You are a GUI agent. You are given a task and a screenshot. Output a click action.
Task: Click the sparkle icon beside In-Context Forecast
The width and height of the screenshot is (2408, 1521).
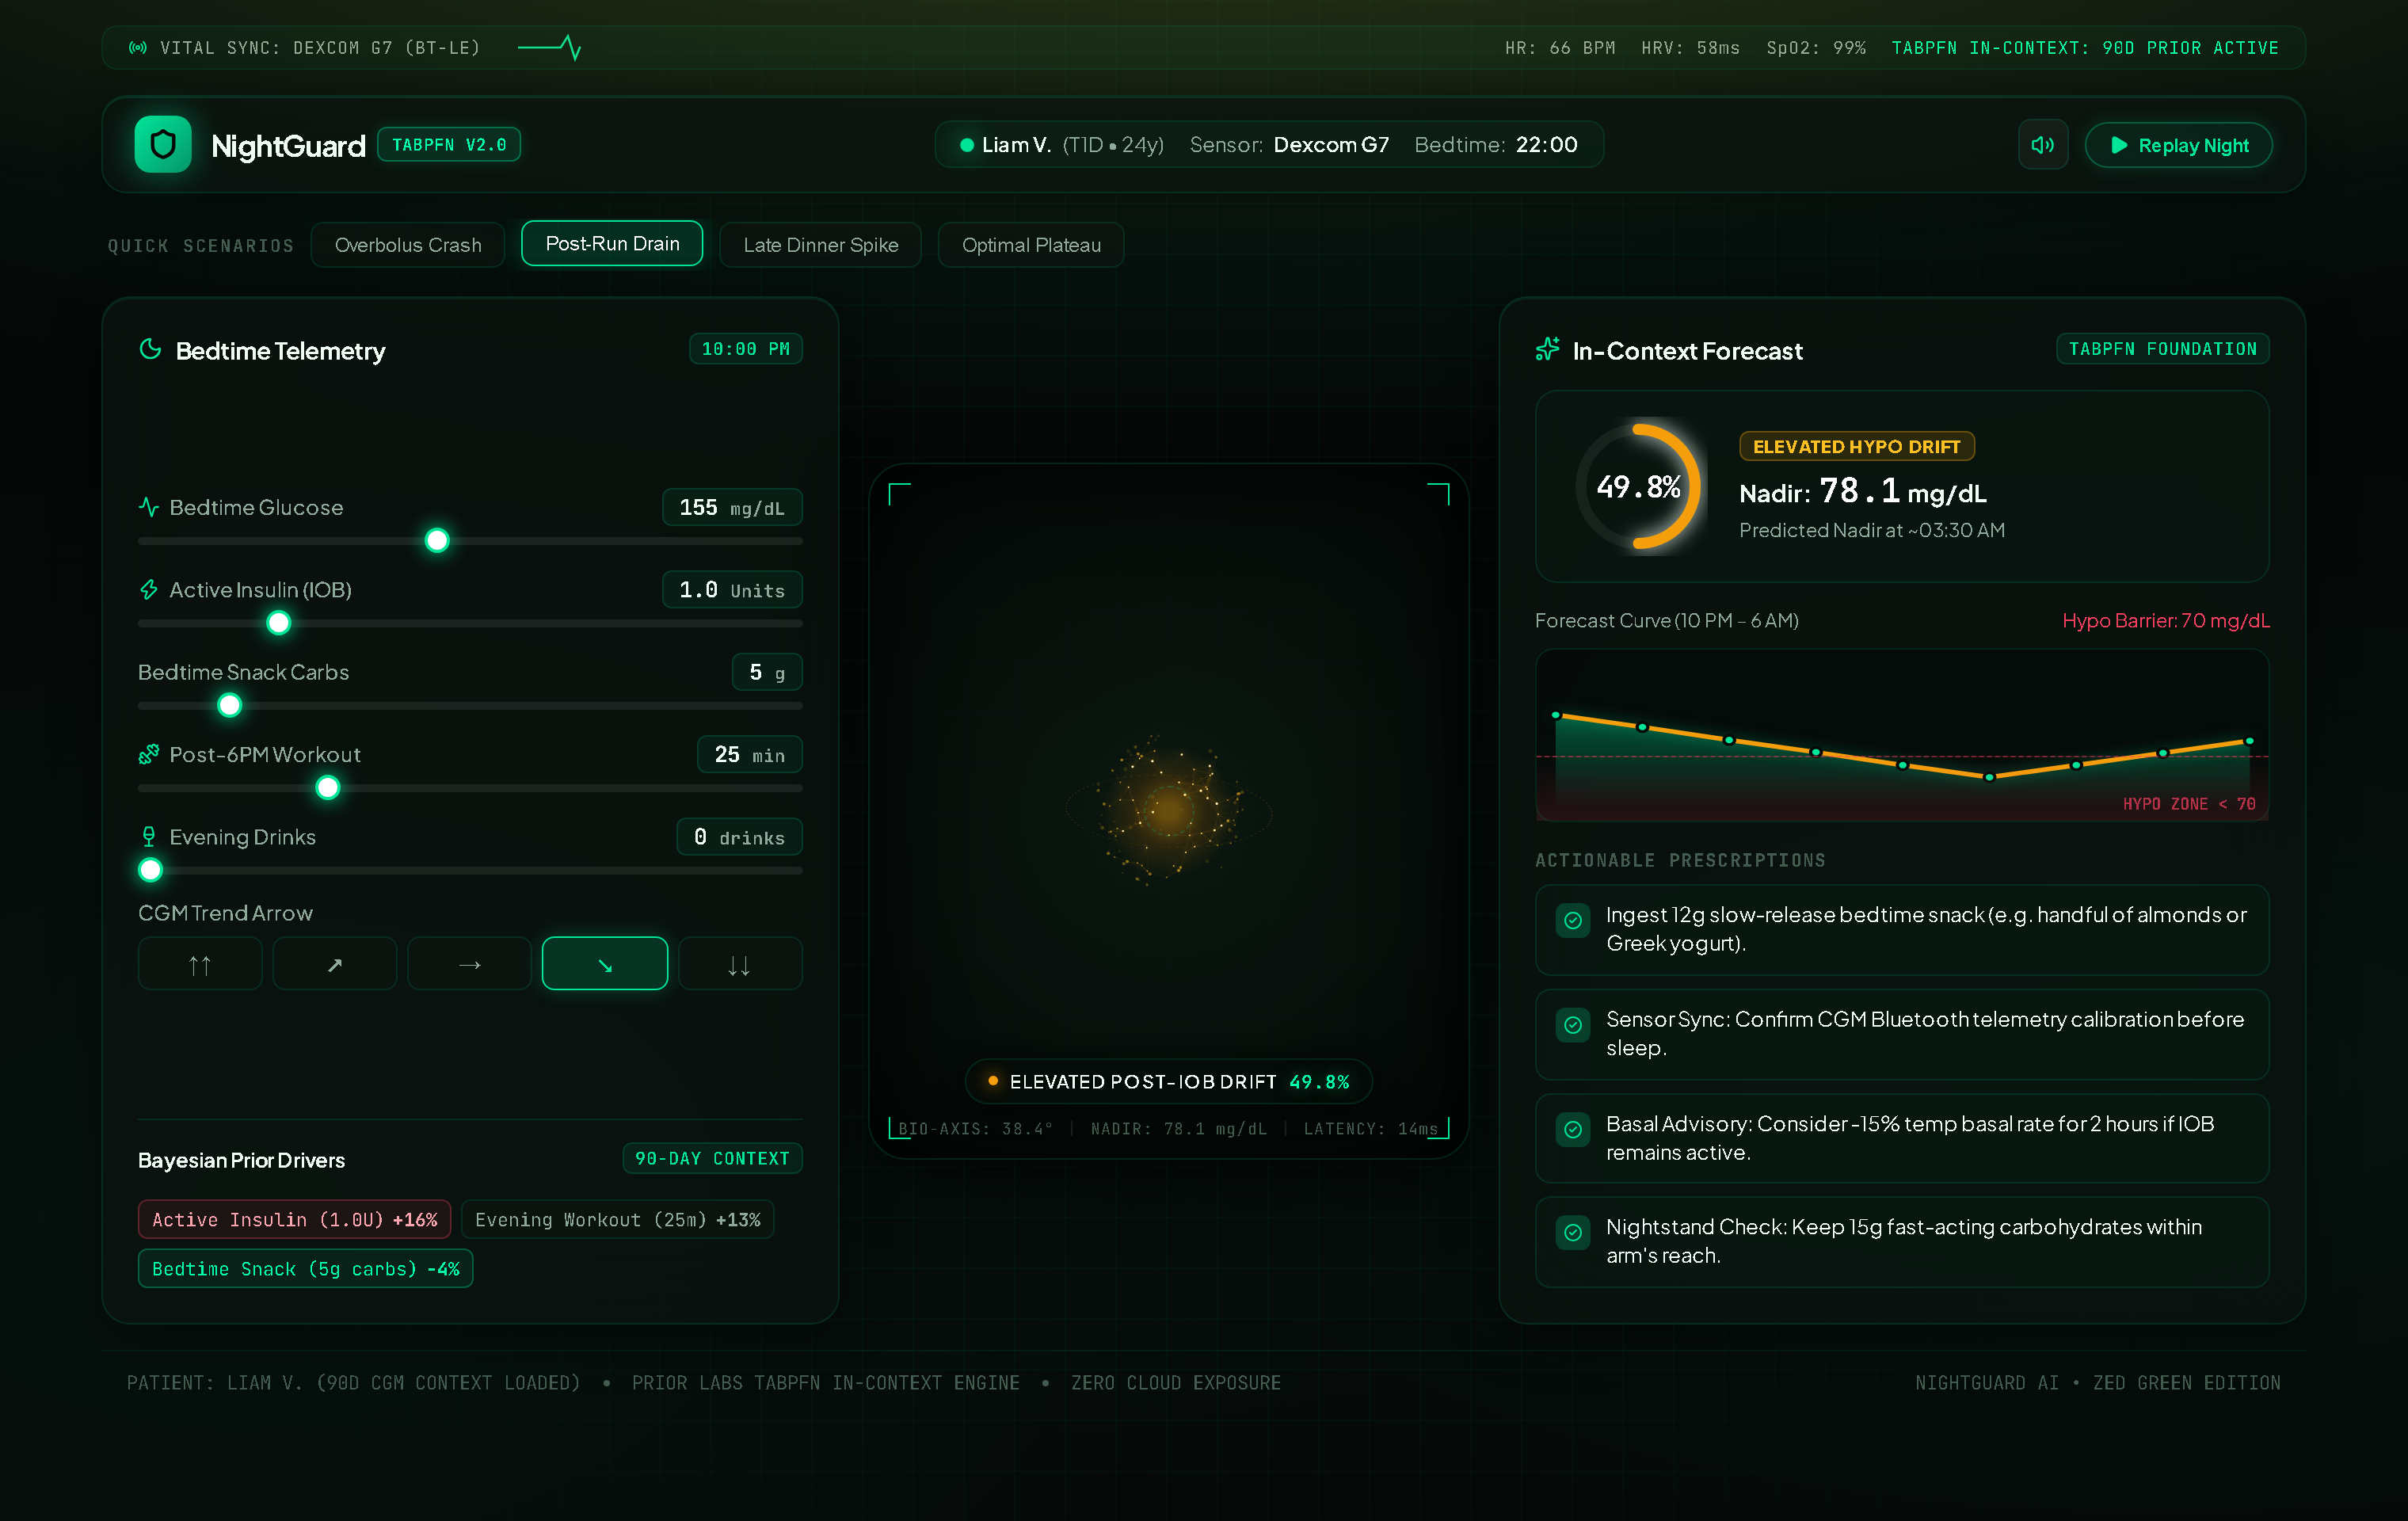(1547, 349)
